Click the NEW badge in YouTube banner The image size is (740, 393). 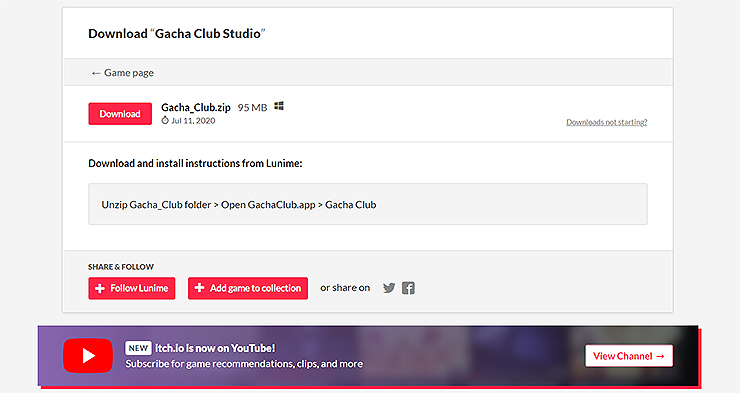click(138, 348)
